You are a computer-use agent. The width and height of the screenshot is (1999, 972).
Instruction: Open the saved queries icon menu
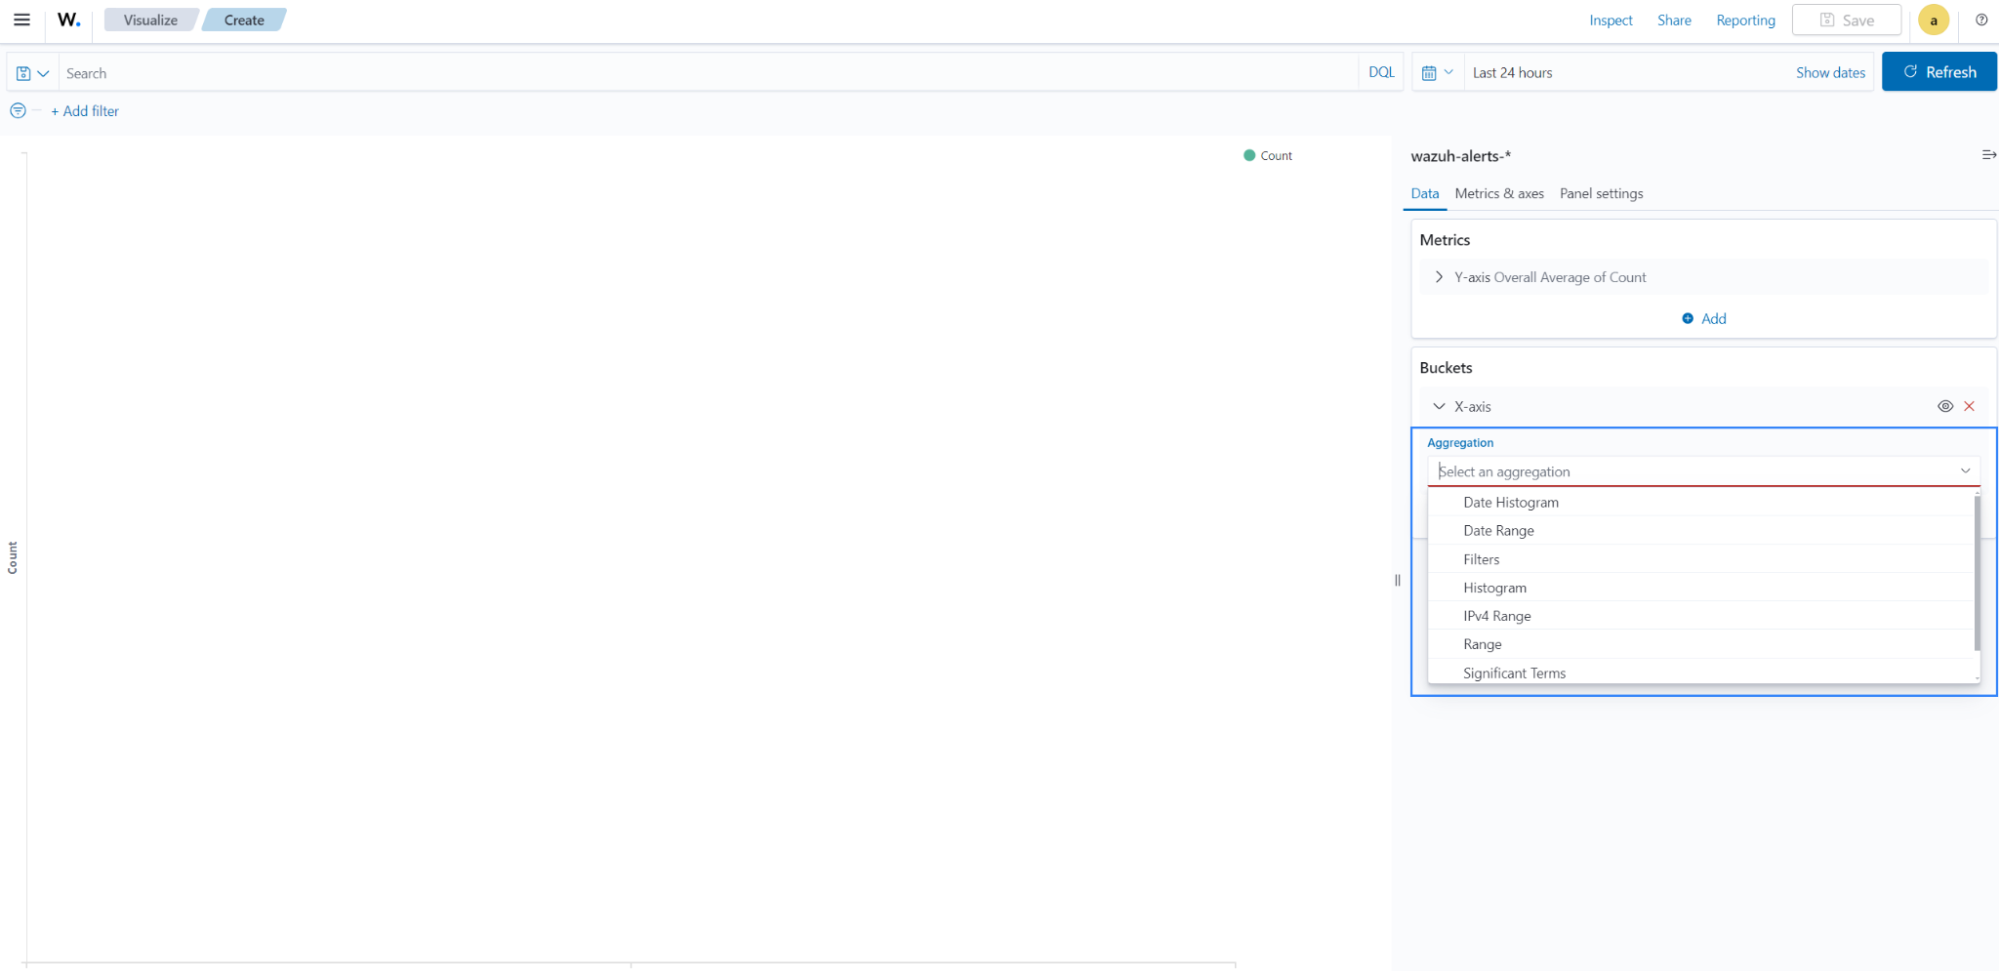(32, 73)
